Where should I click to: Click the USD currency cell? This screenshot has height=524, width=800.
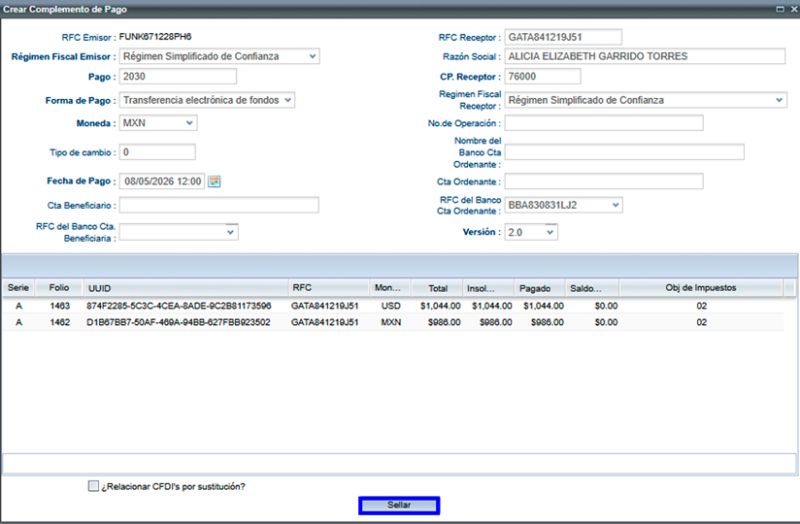[x=391, y=306]
